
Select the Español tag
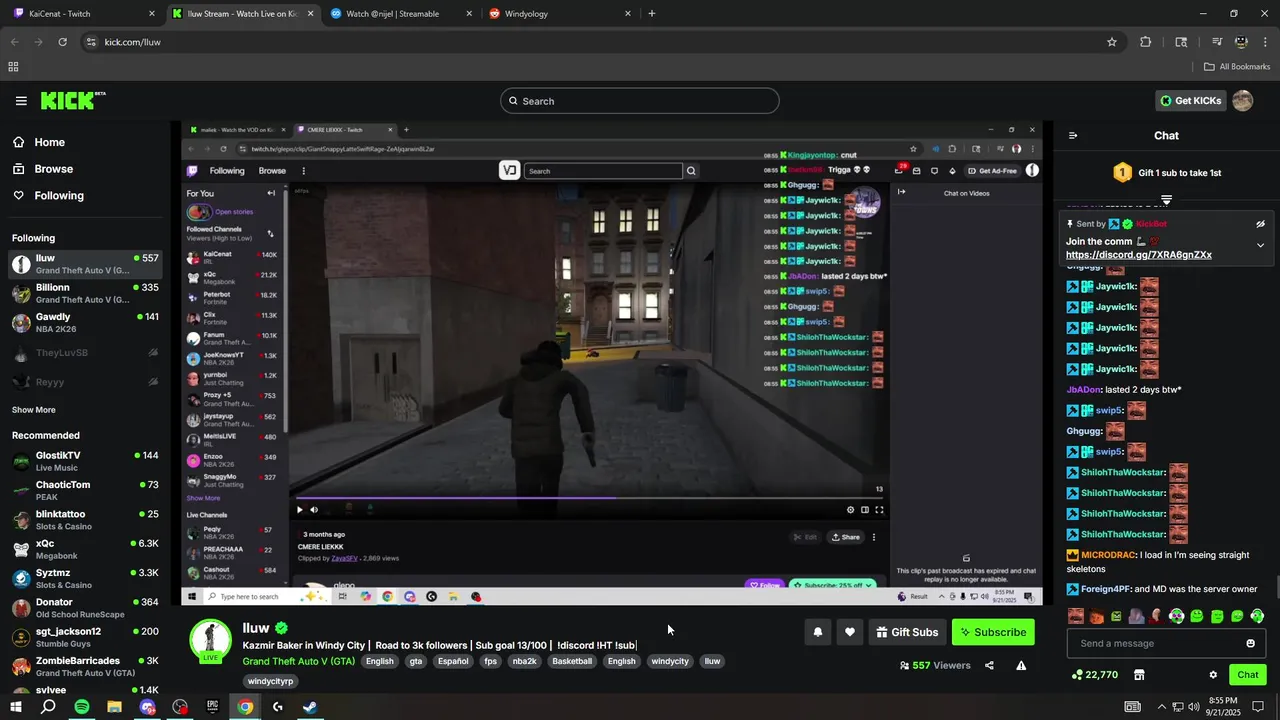coord(453,661)
